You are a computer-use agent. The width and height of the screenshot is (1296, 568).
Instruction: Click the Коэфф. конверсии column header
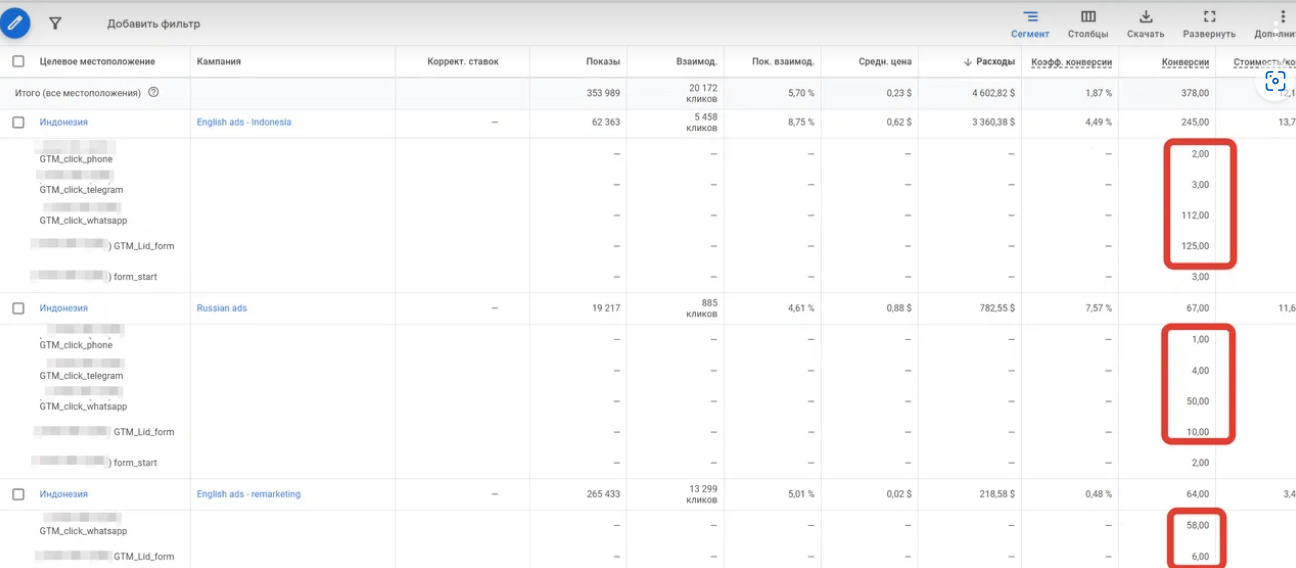pyautogui.click(x=1071, y=62)
